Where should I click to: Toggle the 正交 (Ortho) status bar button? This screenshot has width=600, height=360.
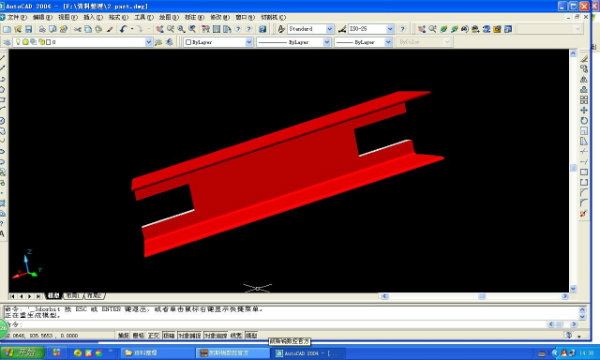point(153,336)
